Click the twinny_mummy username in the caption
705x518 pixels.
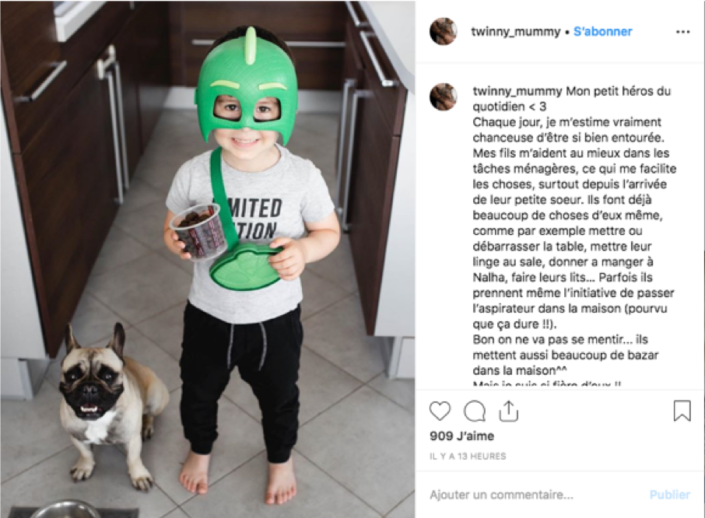(517, 91)
